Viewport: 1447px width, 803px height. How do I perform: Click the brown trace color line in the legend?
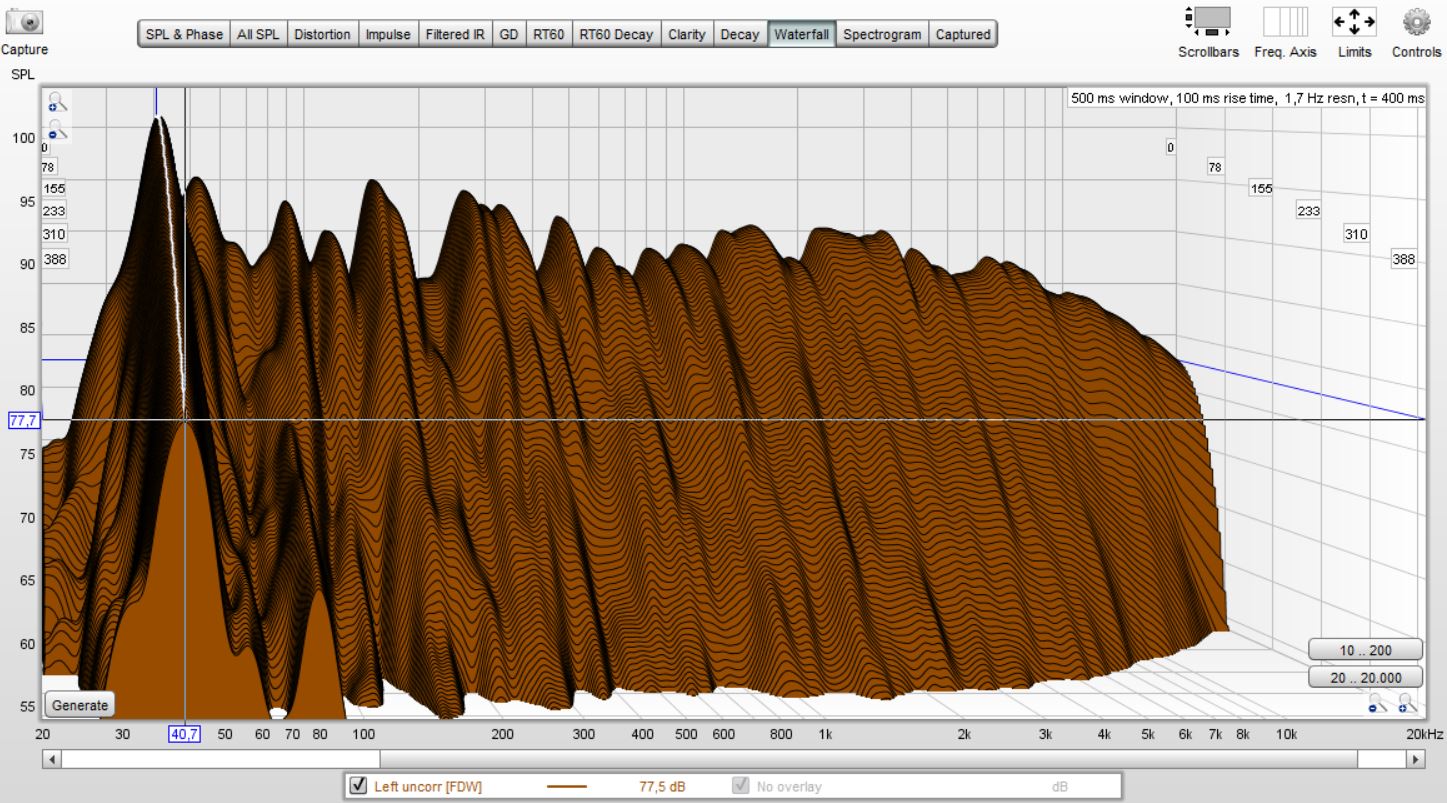(x=567, y=787)
